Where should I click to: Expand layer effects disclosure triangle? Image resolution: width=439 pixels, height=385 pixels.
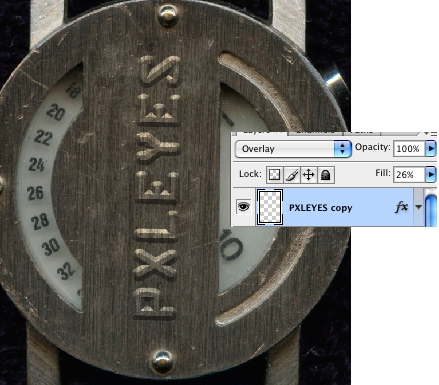[x=419, y=207]
